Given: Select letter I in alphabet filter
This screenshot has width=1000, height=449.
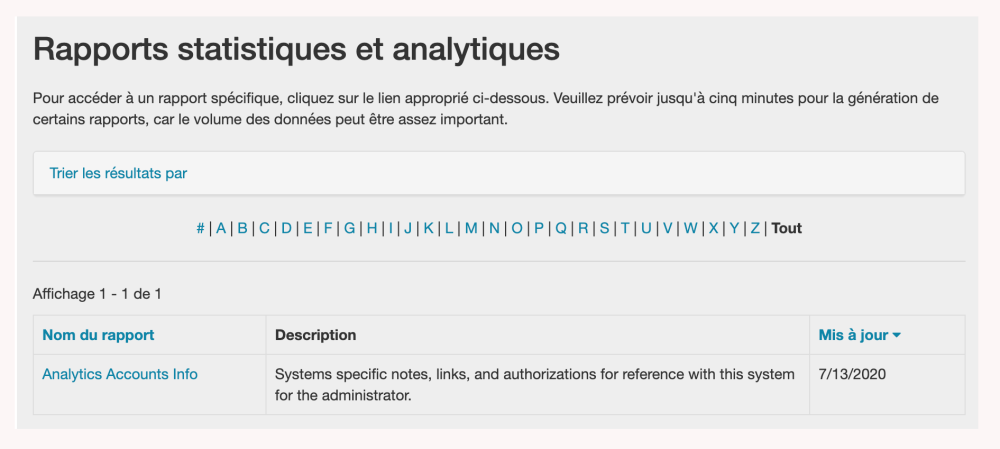Looking at the screenshot, I should pyautogui.click(x=391, y=228).
